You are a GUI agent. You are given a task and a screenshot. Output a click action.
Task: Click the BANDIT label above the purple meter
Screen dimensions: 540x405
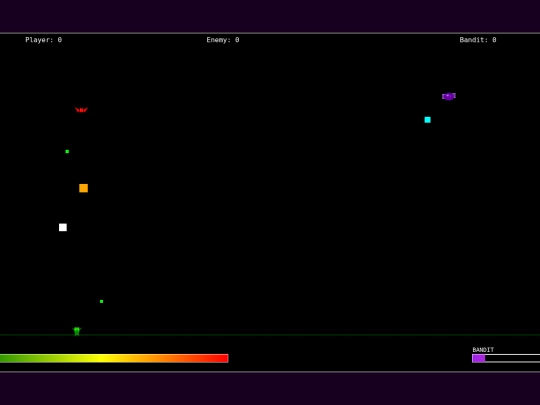tap(483, 350)
